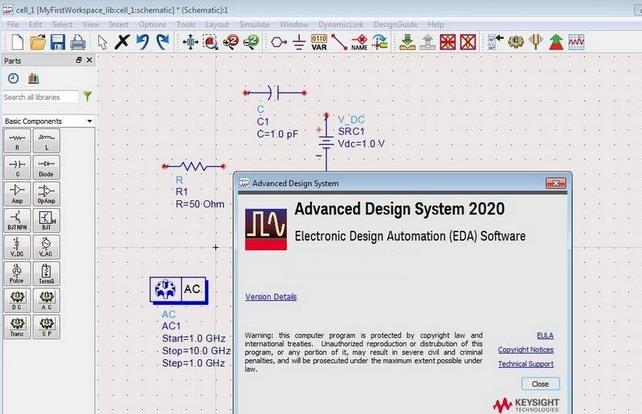Click the View All icon
The image size is (642, 414).
coord(190,42)
